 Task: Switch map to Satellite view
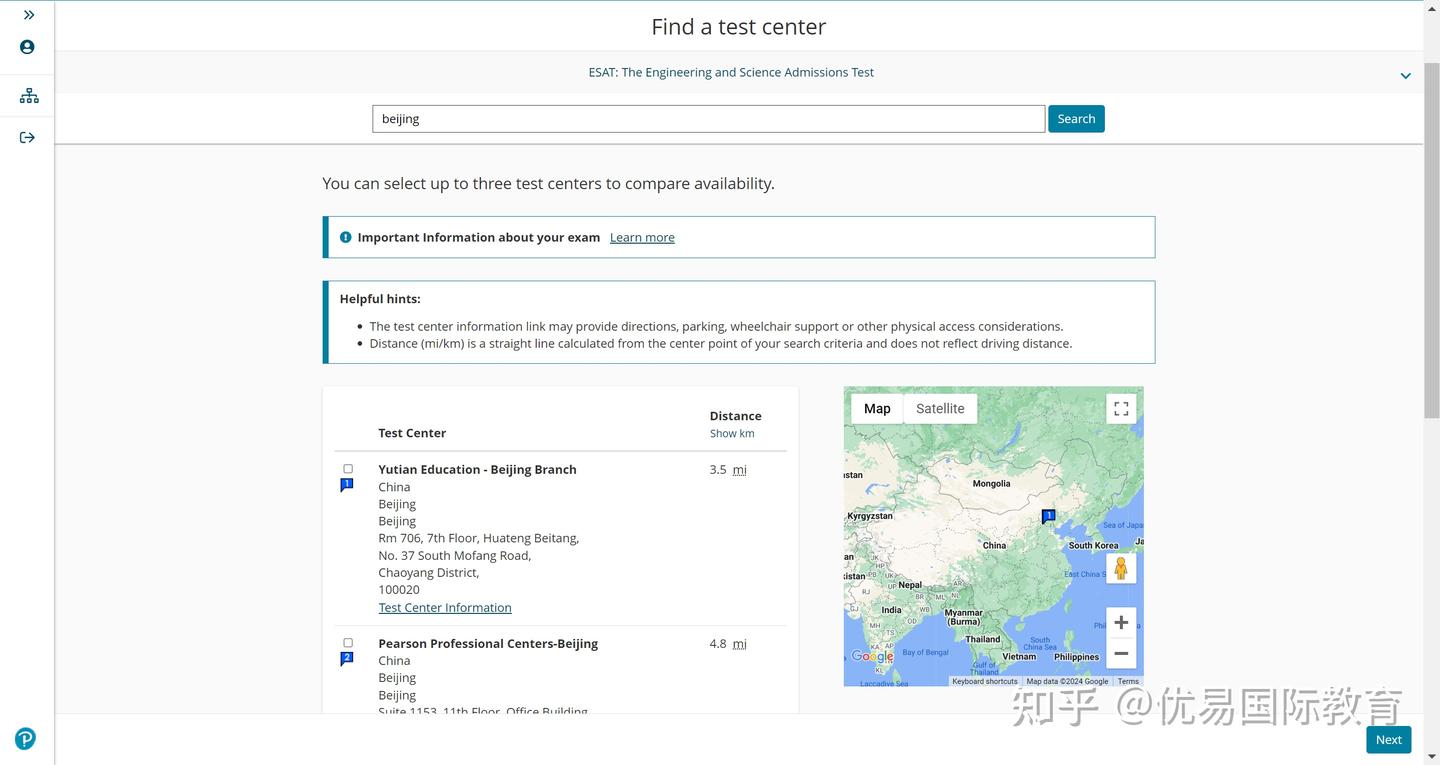940,408
